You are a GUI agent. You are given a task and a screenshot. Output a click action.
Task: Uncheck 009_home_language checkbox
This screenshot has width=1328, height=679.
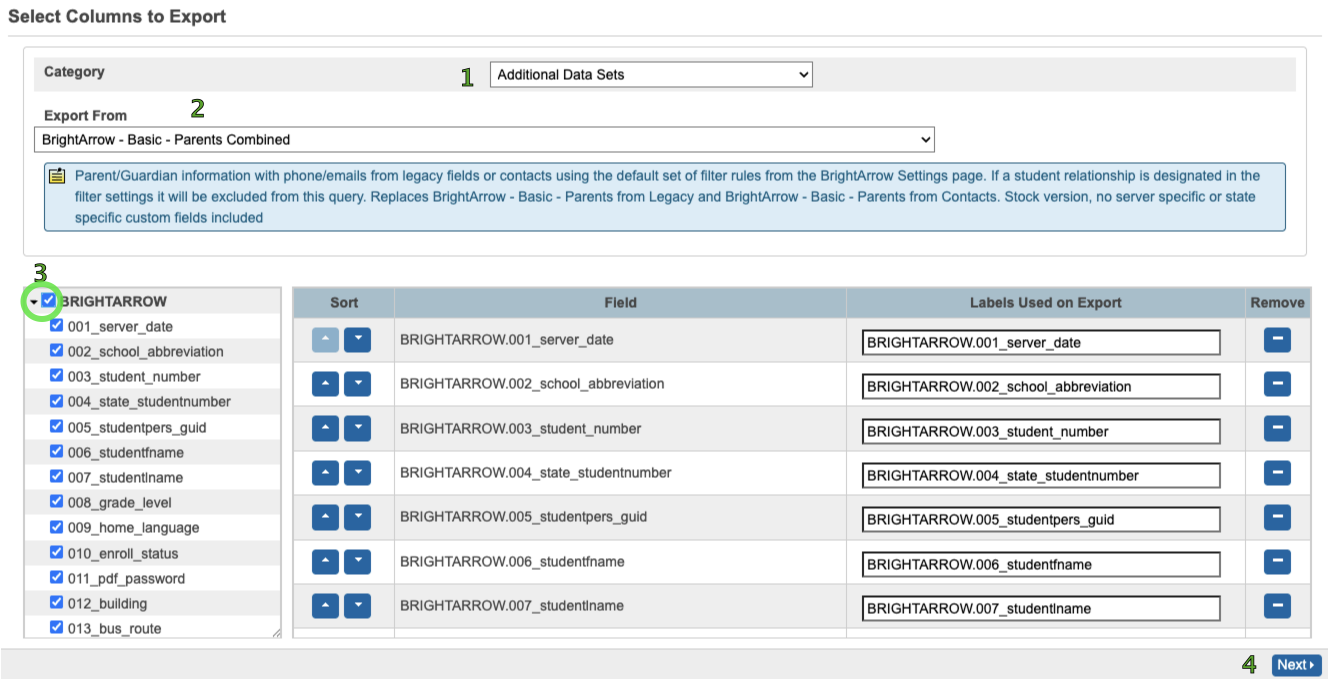pyautogui.click(x=57, y=526)
